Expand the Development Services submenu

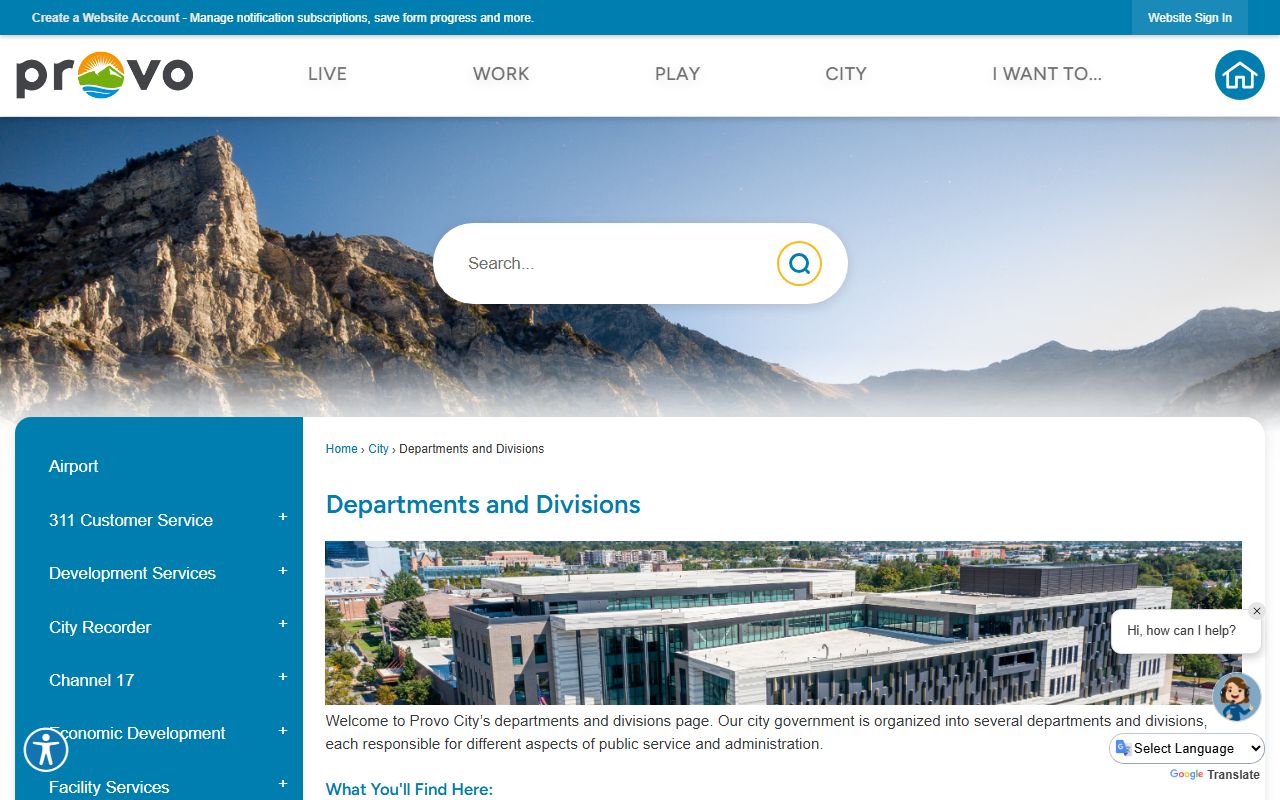(283, 570)
